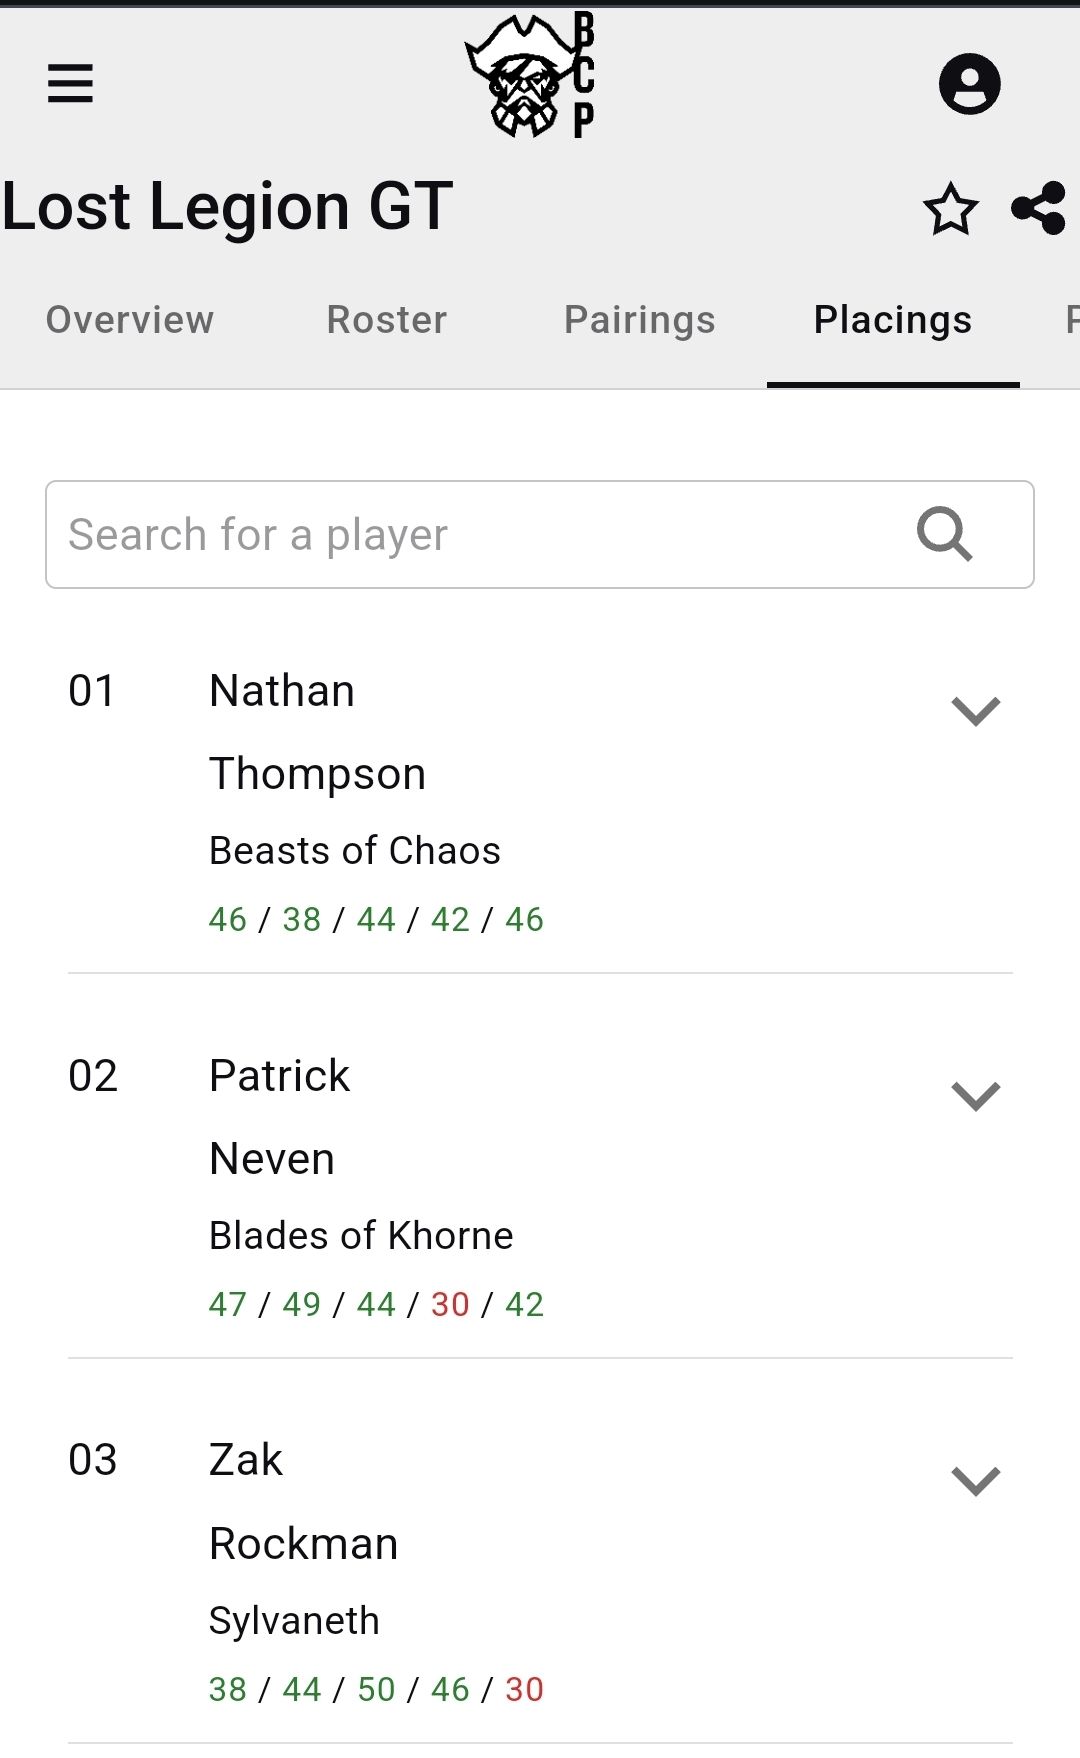Go to the Pairings tab
Viewport: 1080px width, 1758px height.
pos(640,320)
